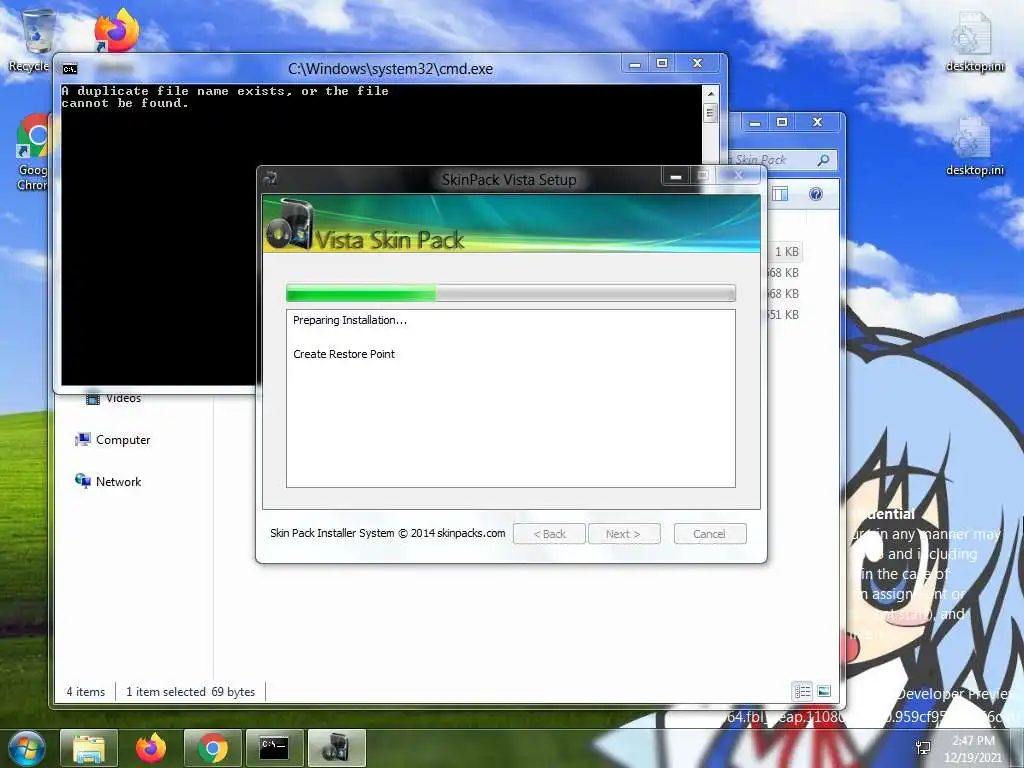Click the cmd.exe scroll up arrow
The image size is (1024, 768).
711,93
